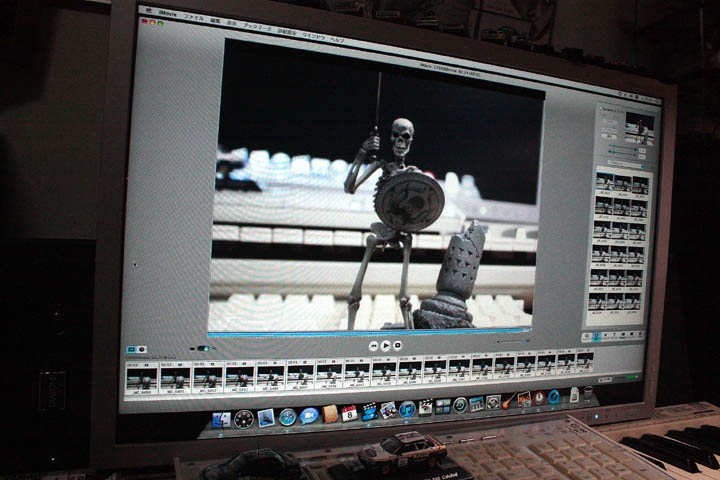Screen dimensions: 720x480
Task: Open the Clips pane
Action: click(586, 336)
